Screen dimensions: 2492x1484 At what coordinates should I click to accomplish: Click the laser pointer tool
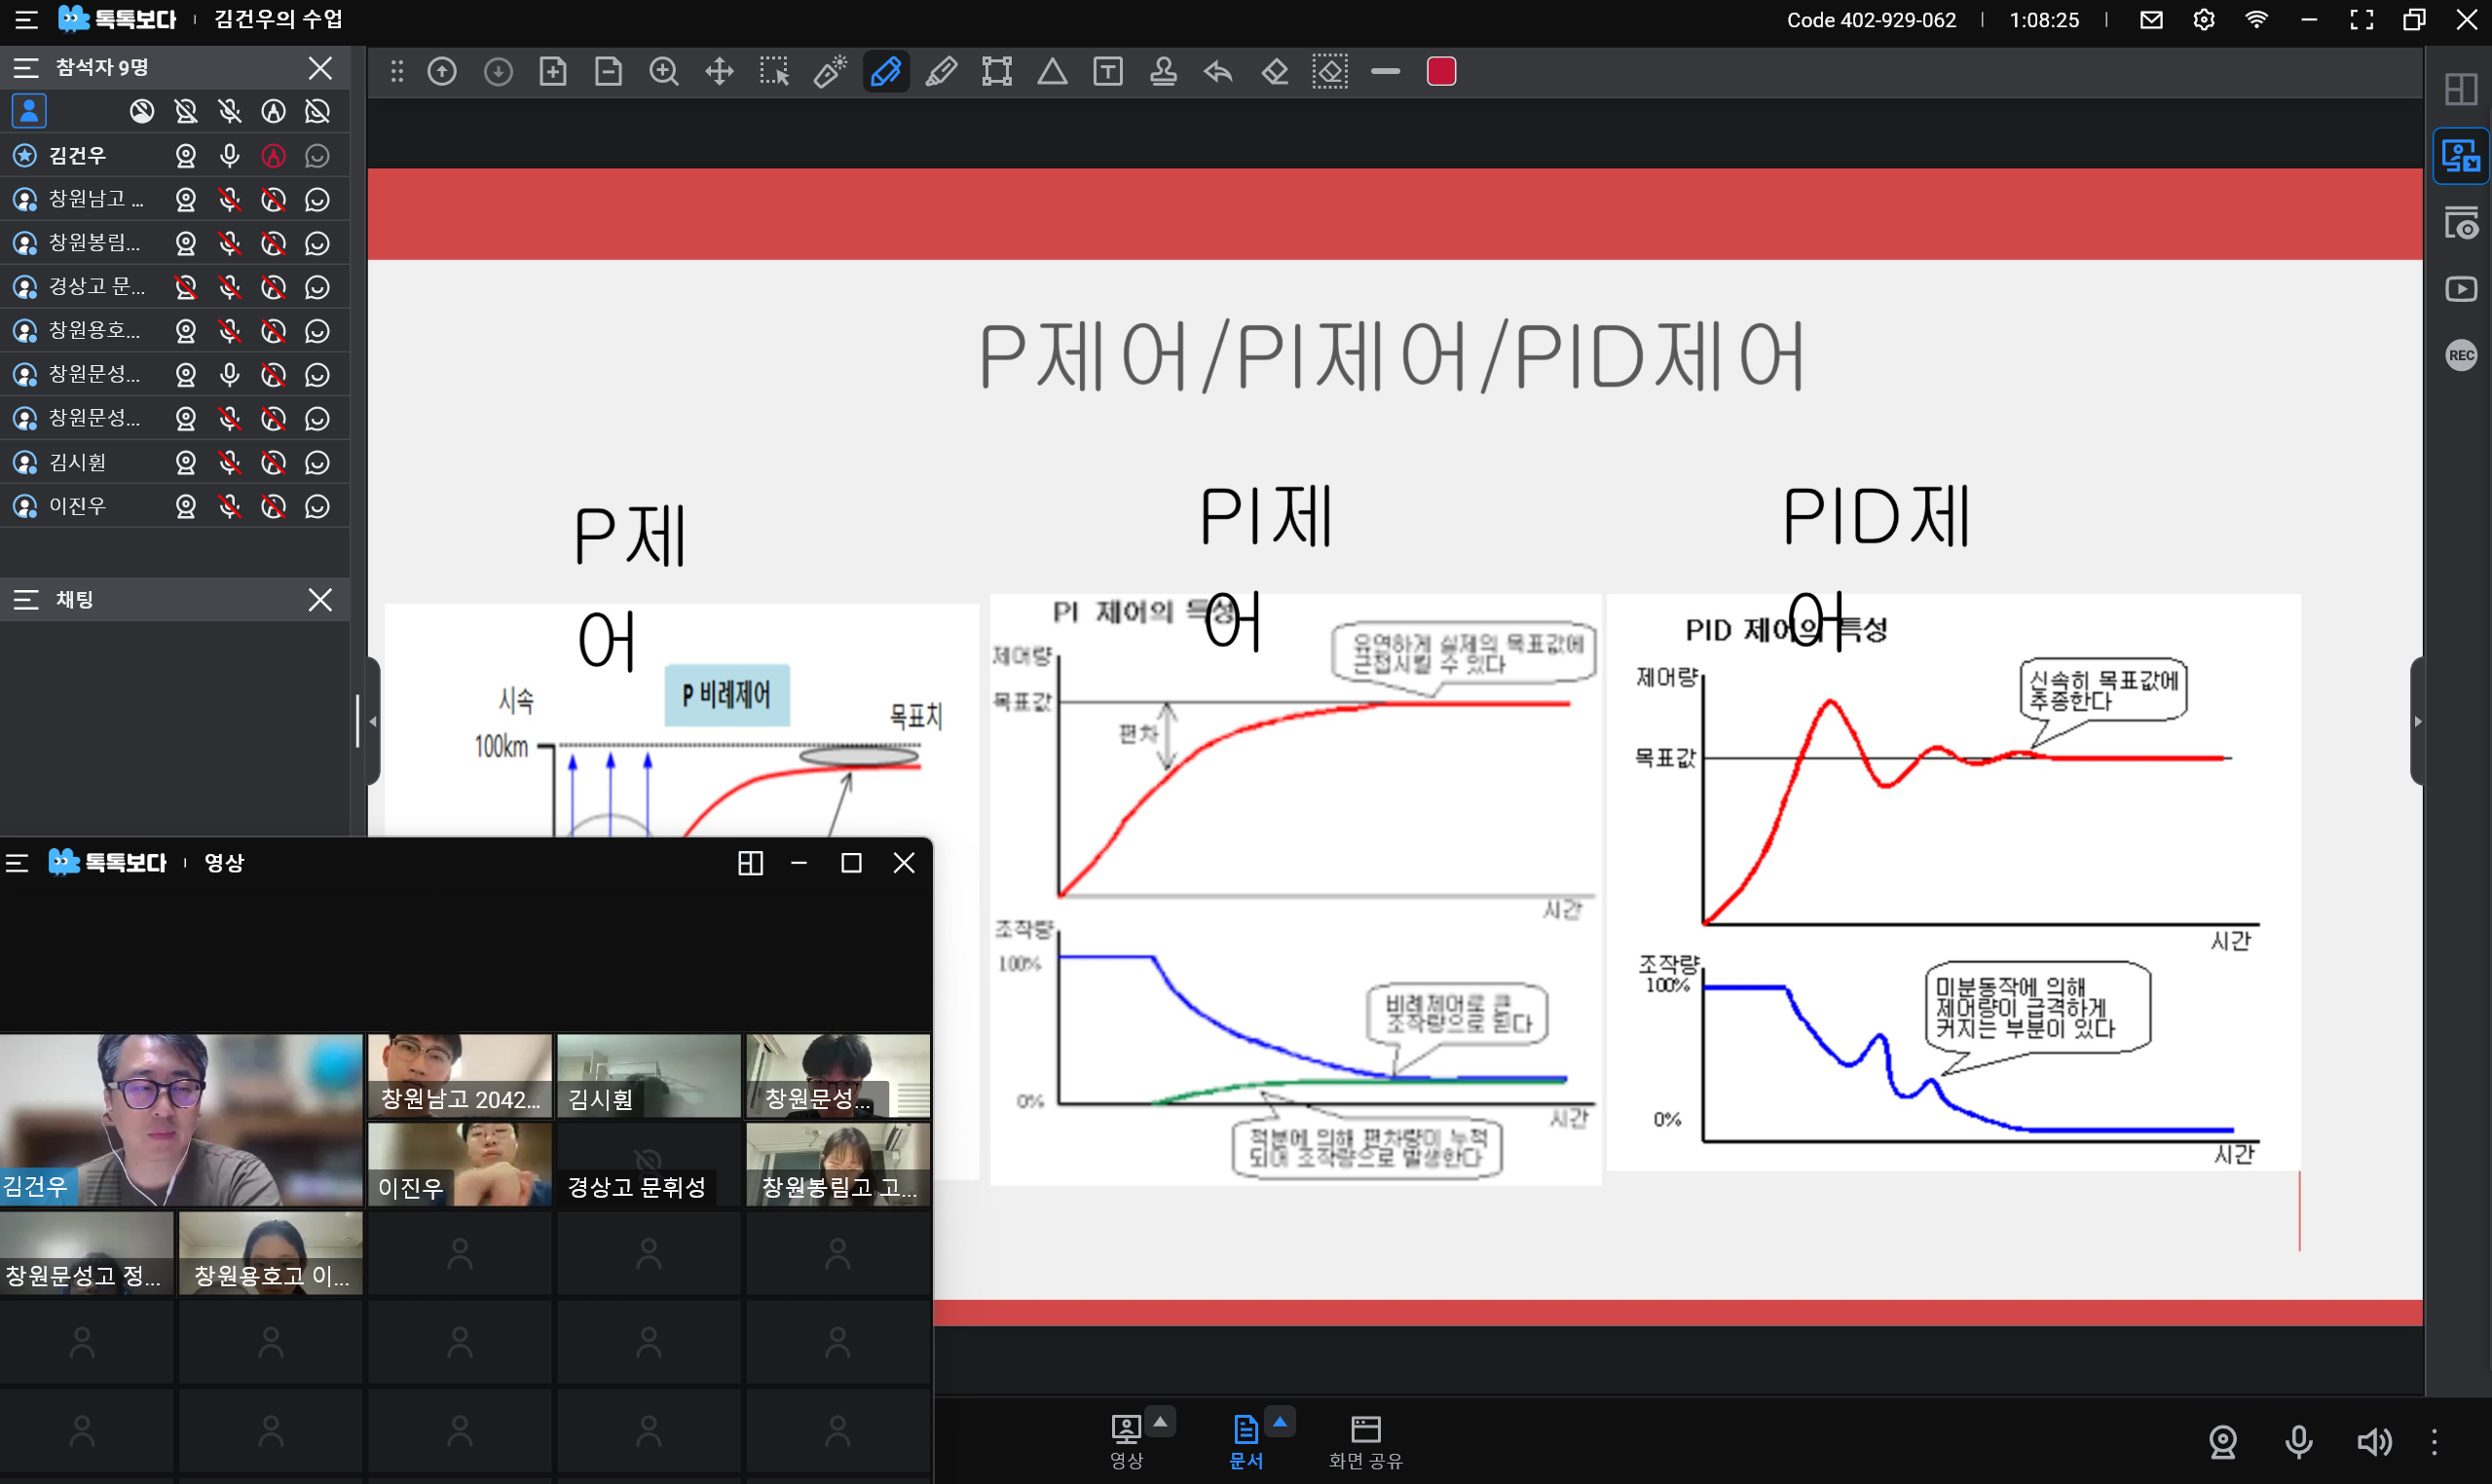(830, 72)
